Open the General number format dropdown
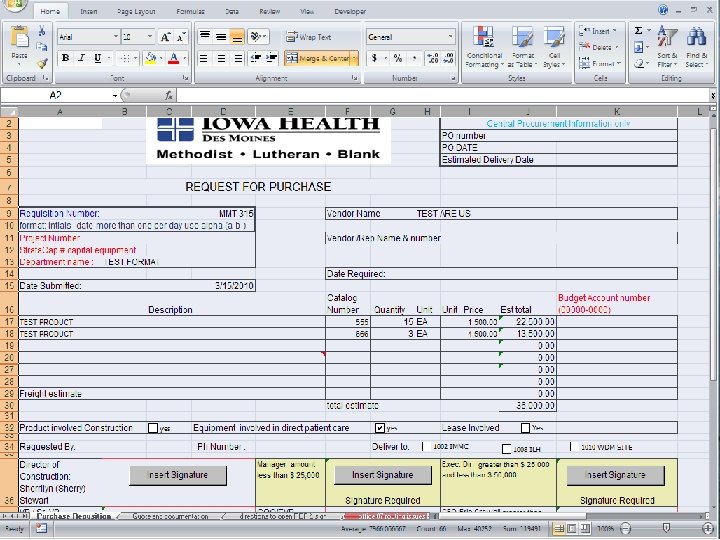 point(450,37)
